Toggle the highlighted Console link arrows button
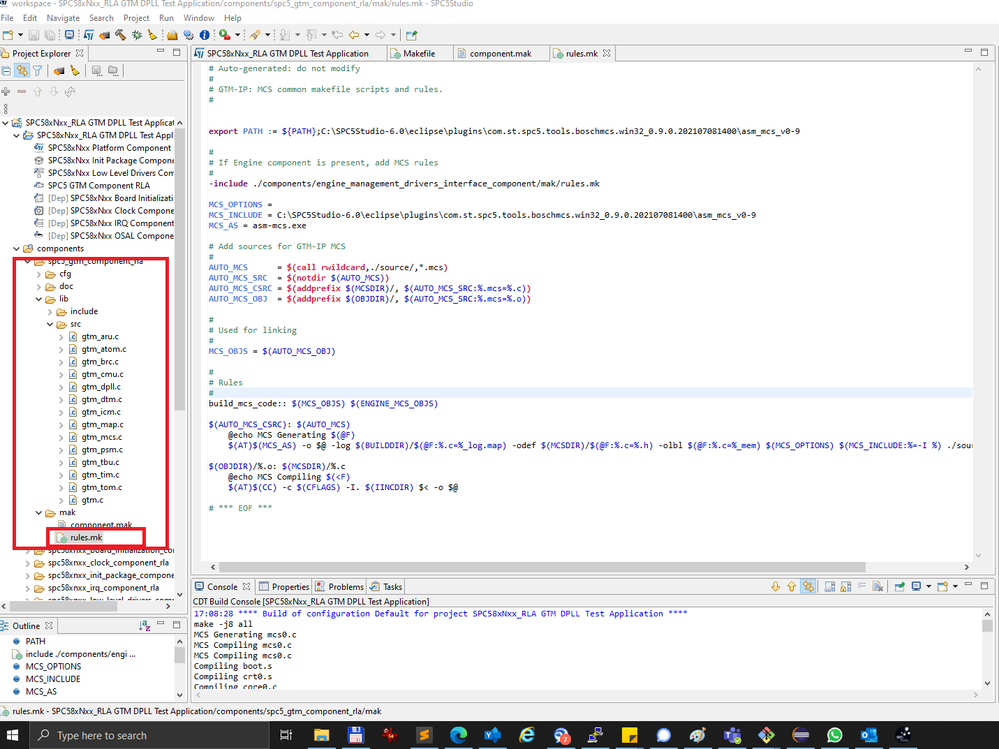This screenshot has height=749, width=999. click(808, 587)
